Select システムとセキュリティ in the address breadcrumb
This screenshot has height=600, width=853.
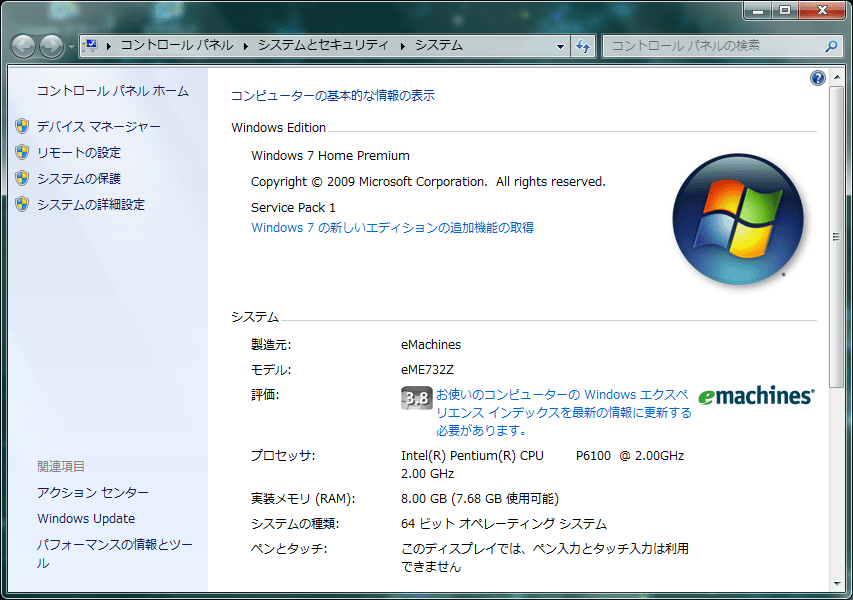(x=323, y=45)
